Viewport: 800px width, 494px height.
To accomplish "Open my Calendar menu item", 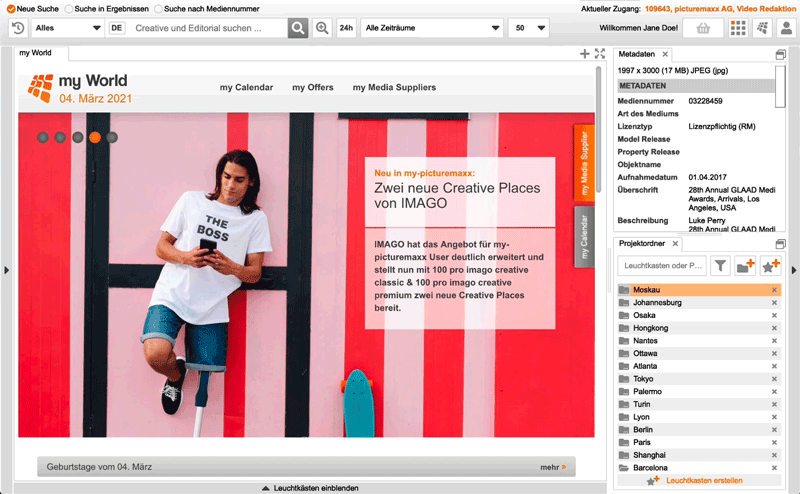I will [x=246, y=88].
